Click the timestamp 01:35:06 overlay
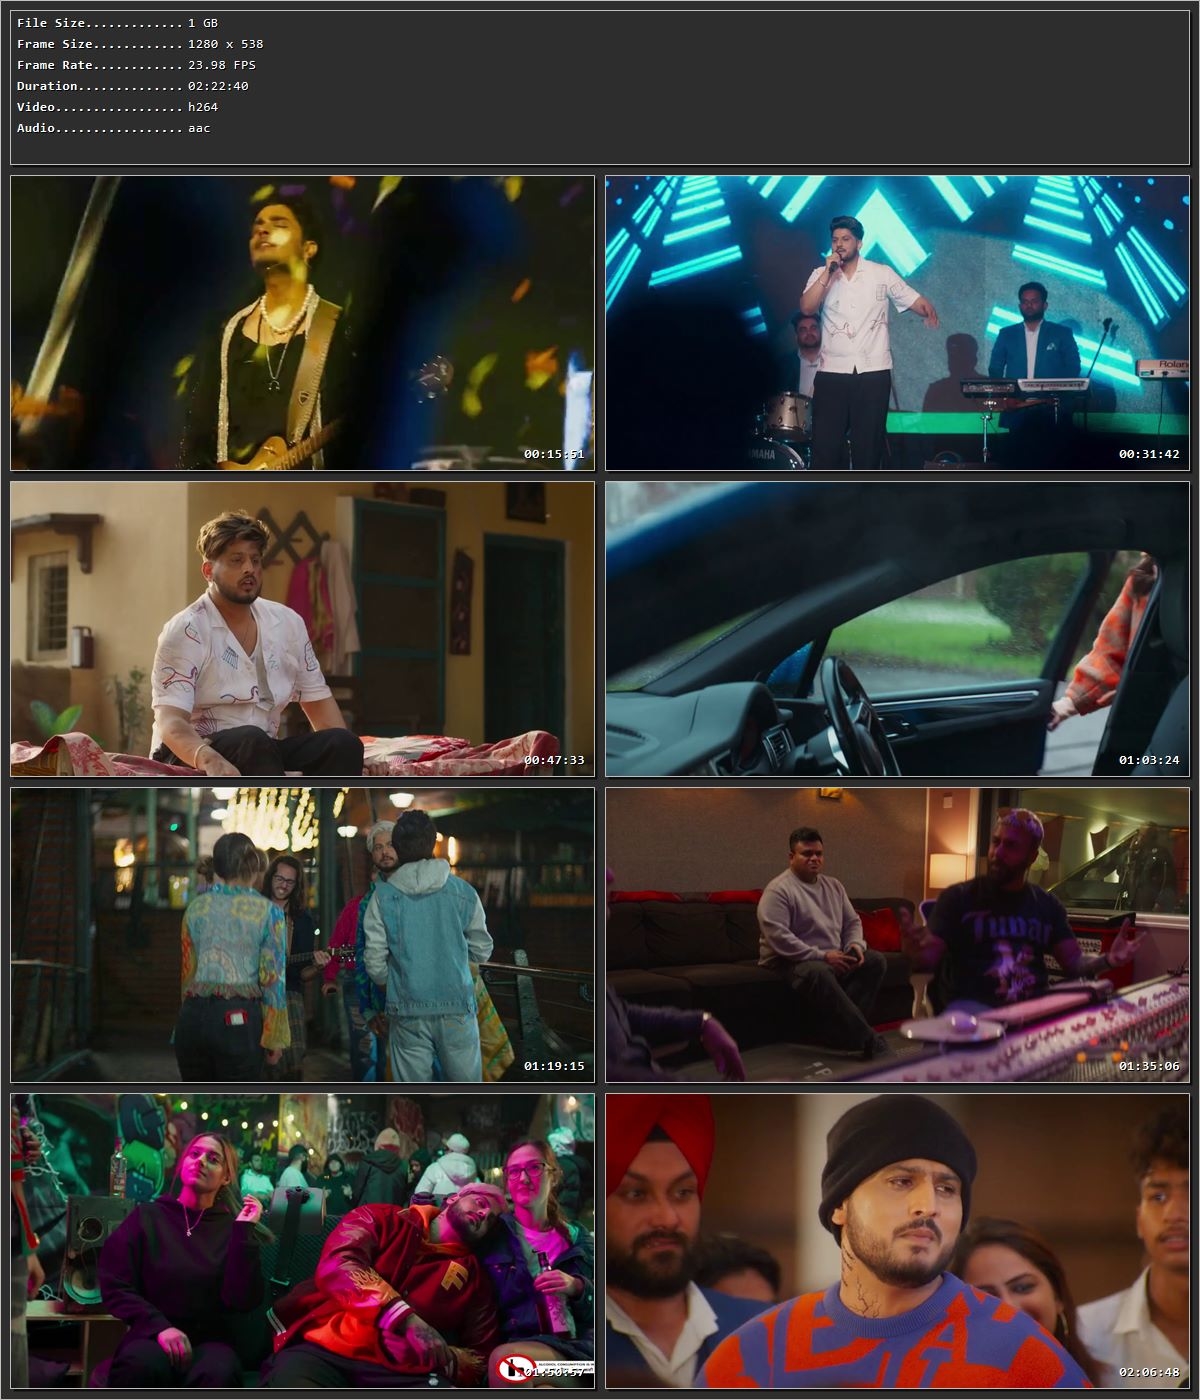Screen dimensions: 1200x1400 (x=1150, y=1066)
